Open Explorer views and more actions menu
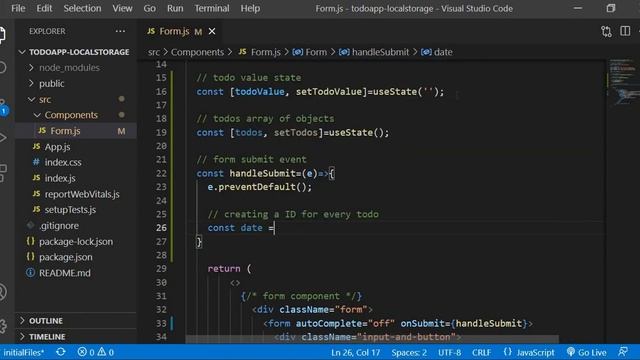 click(120, 31)
